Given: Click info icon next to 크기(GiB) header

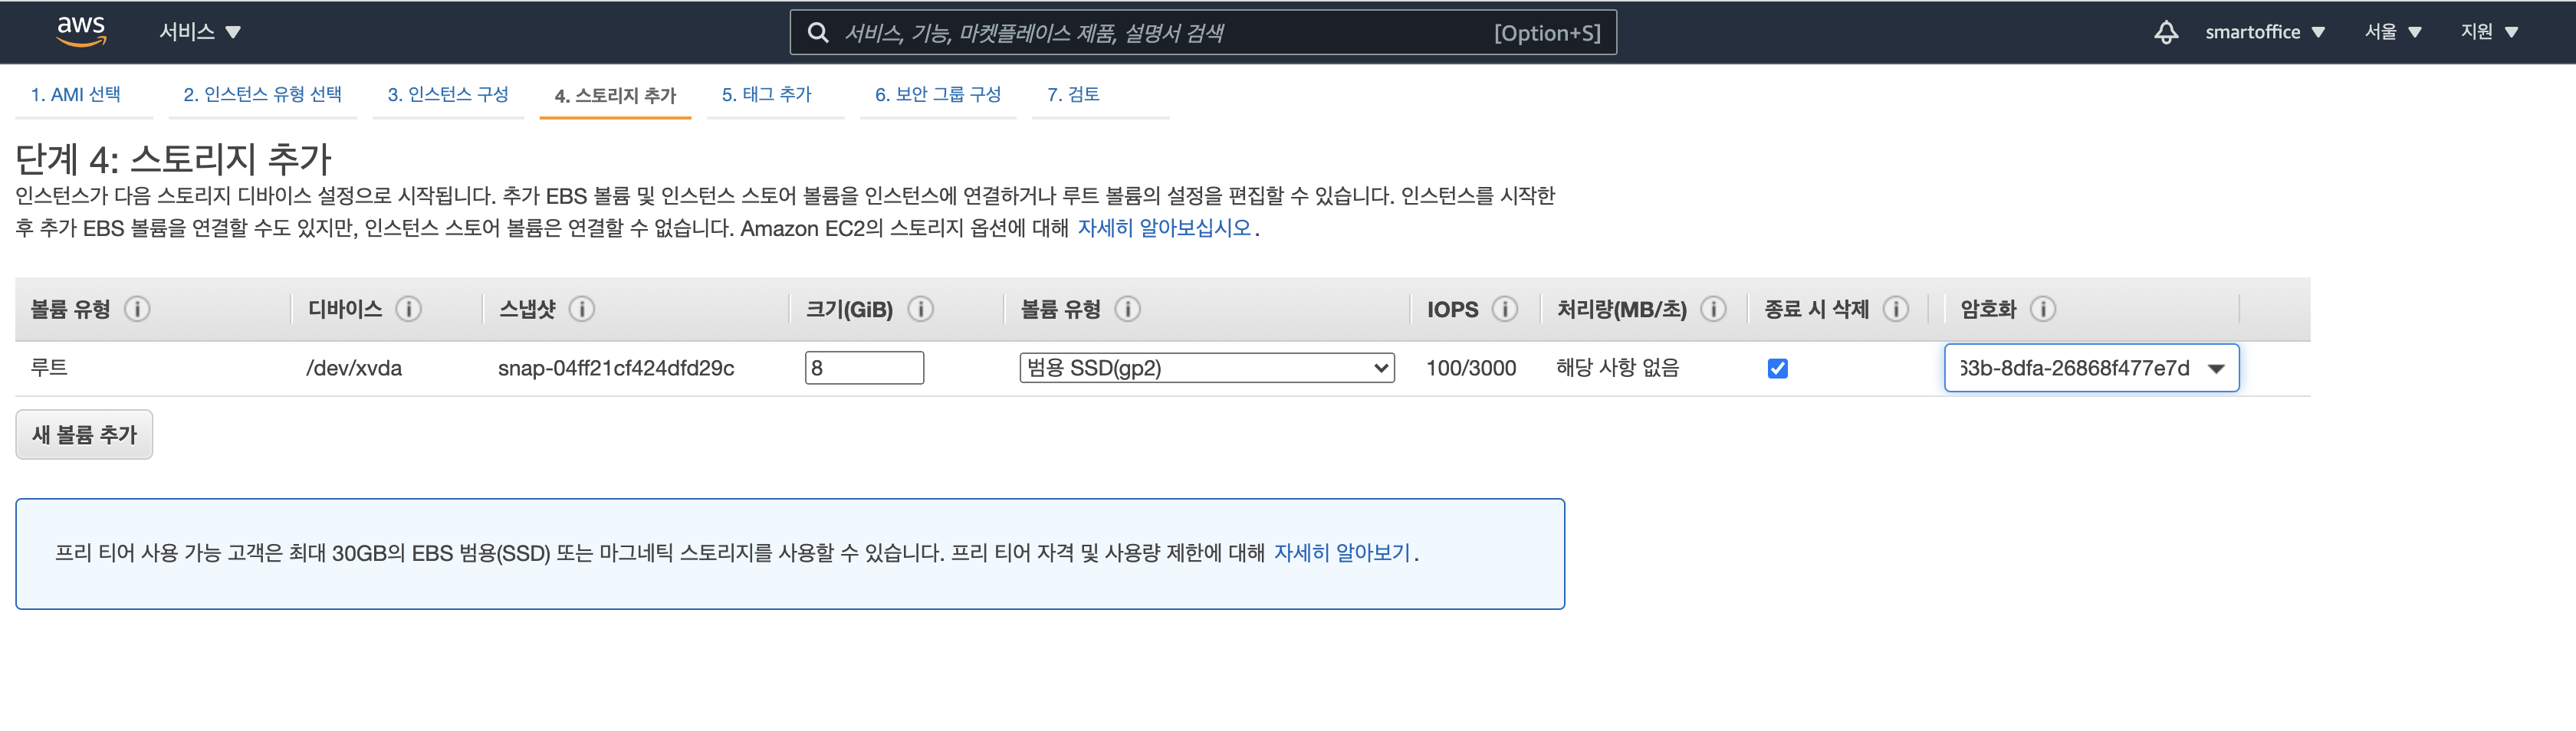Looking at the screenshot, I should click(920, 309).
